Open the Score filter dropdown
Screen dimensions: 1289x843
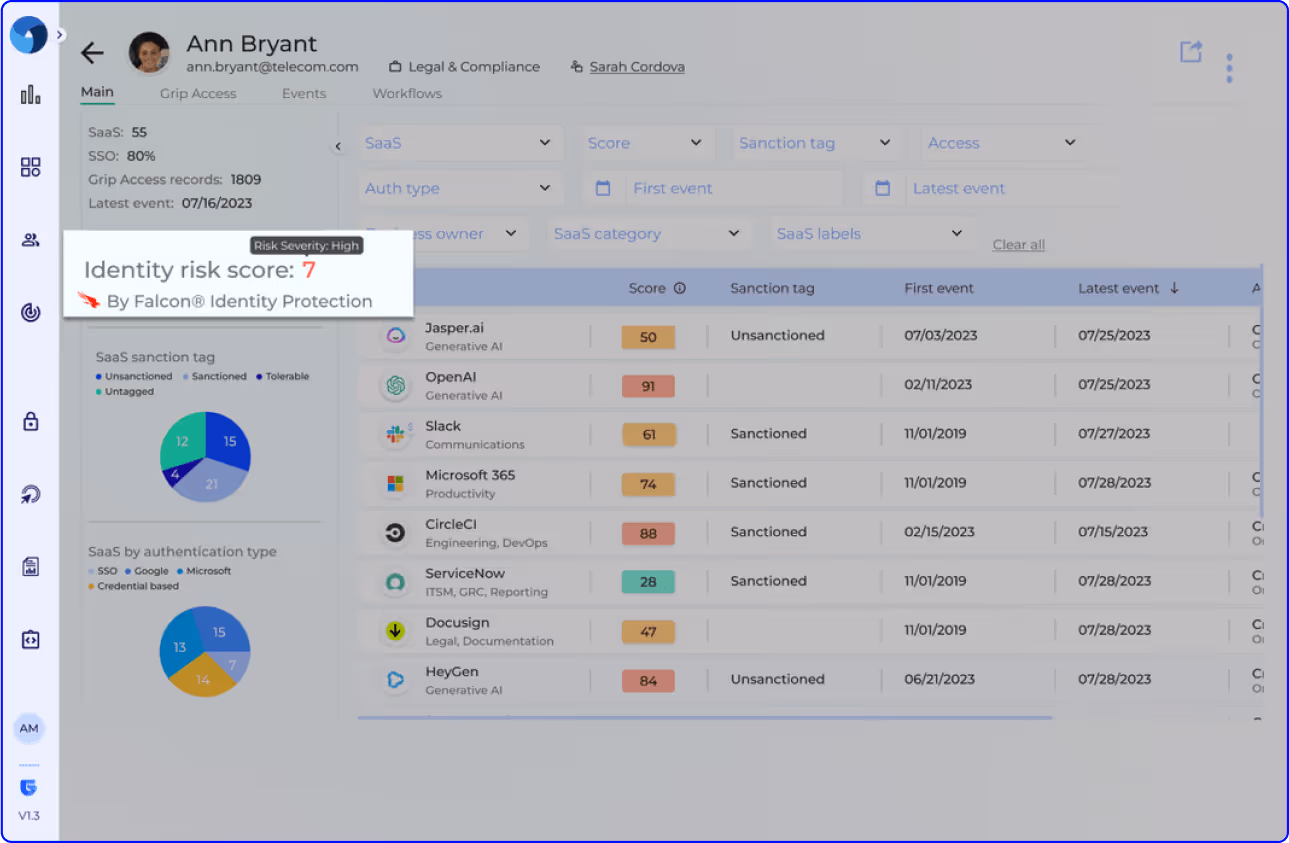click(650, 143)
